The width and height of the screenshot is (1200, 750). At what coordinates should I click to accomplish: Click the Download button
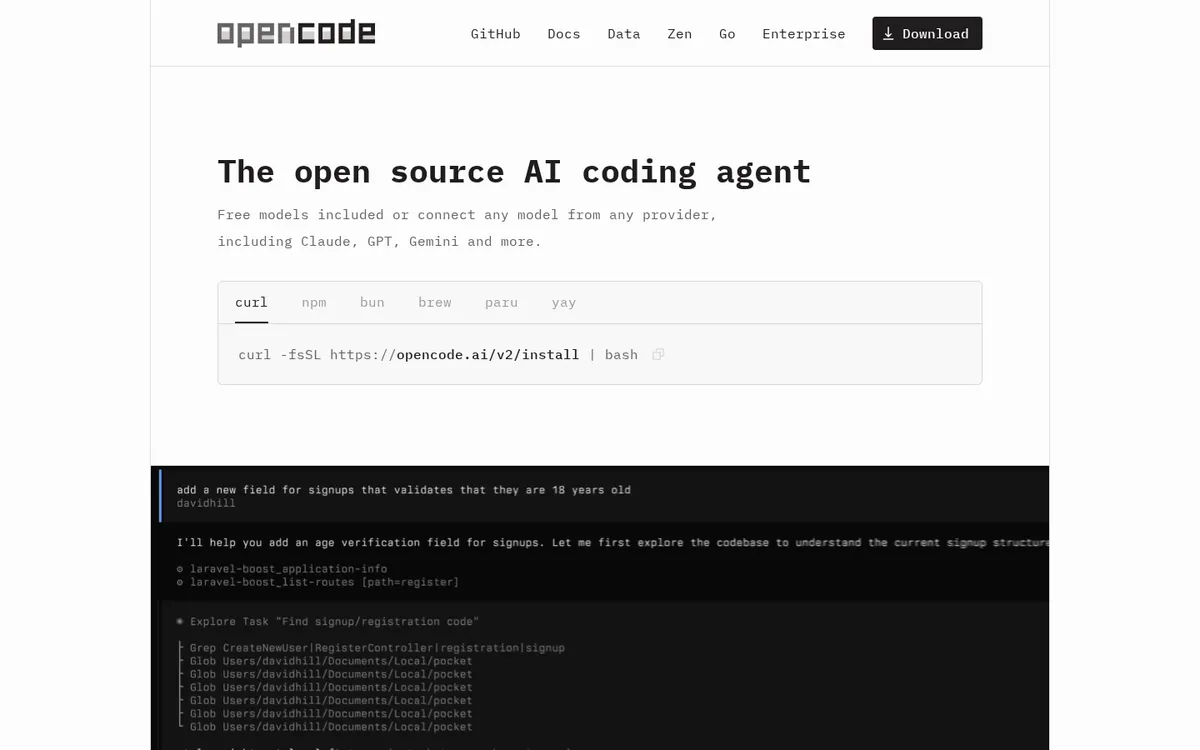(x=927, y=33)
